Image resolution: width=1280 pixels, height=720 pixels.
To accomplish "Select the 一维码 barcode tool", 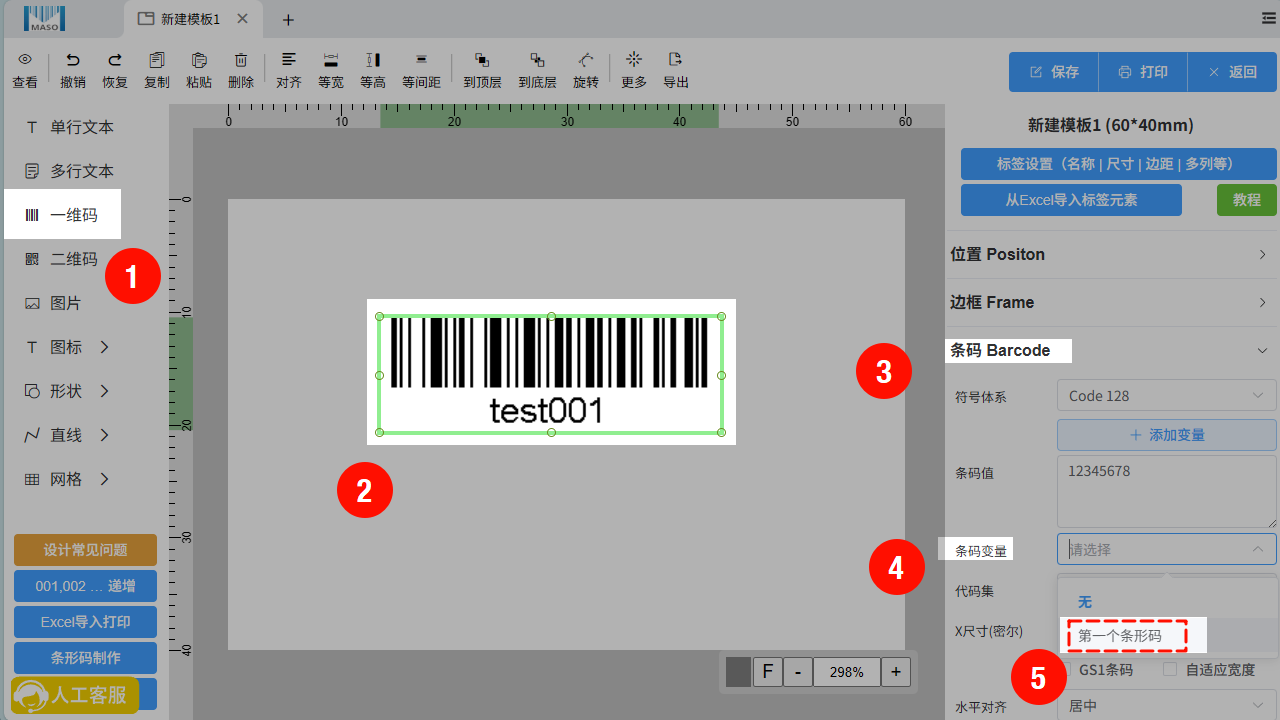I will point(62,215).
